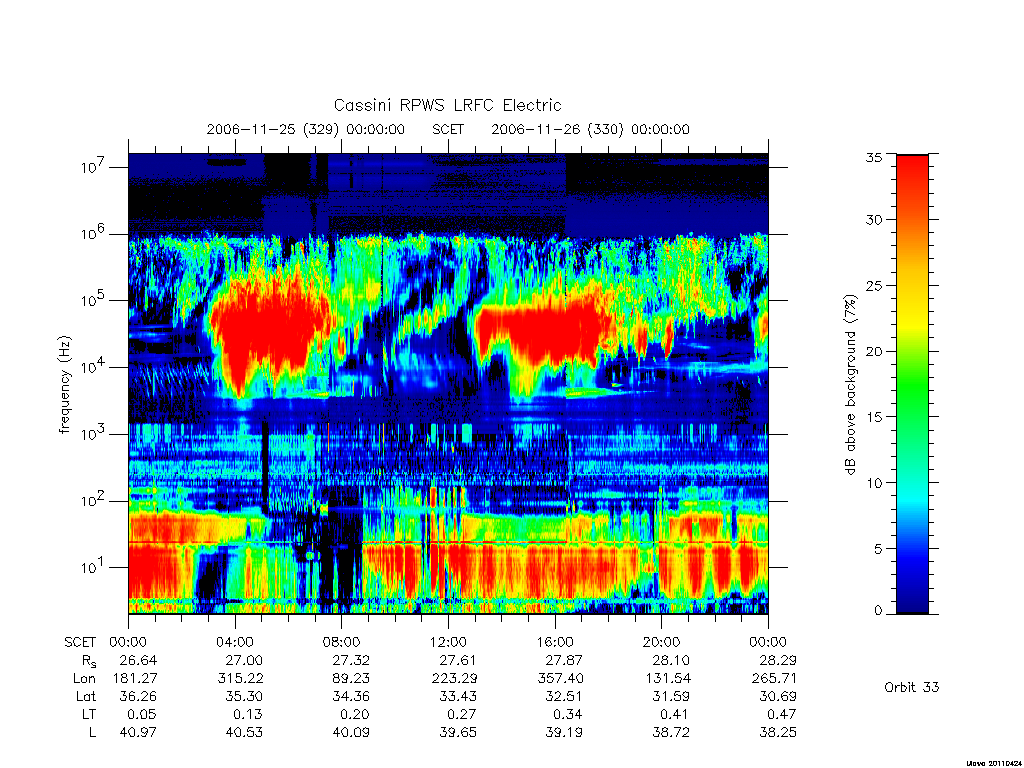
Task: Click the spectrogram plot image
Action: click(x=448, y=384)
